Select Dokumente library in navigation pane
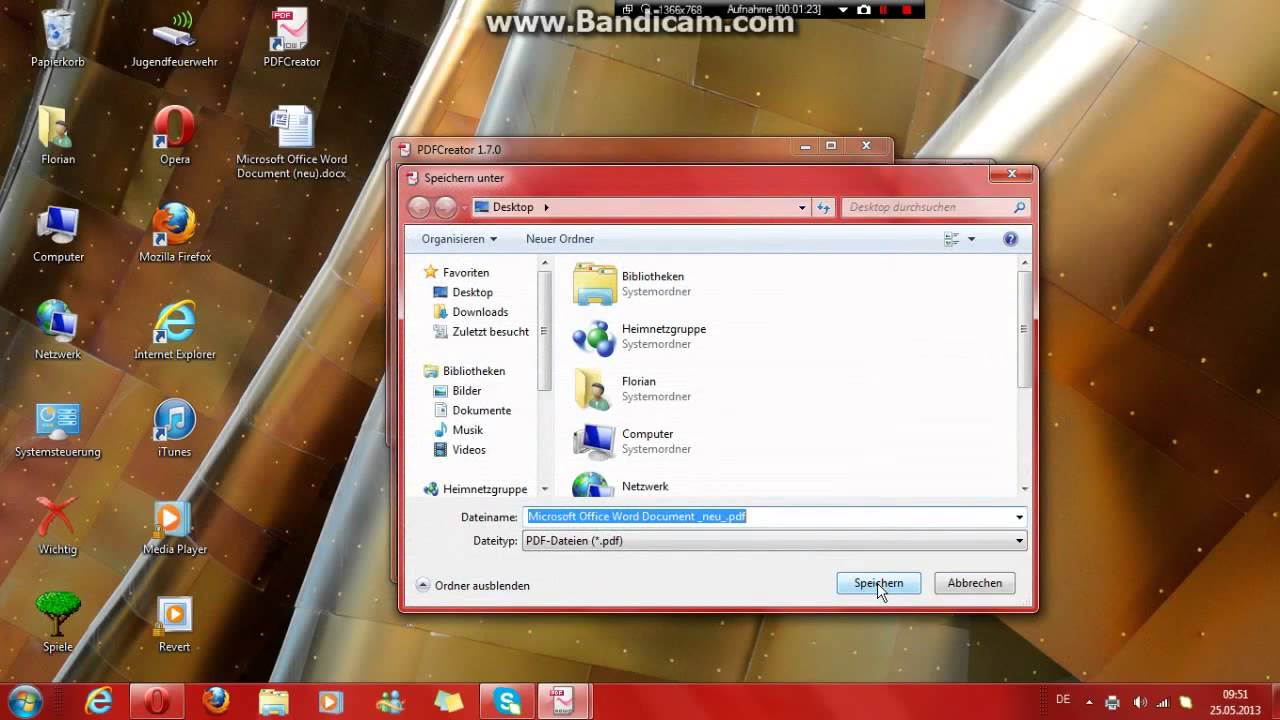Image resolution: width=1280 pixels, height=720 pixels. pyautogui.click(x=472, y=410)
